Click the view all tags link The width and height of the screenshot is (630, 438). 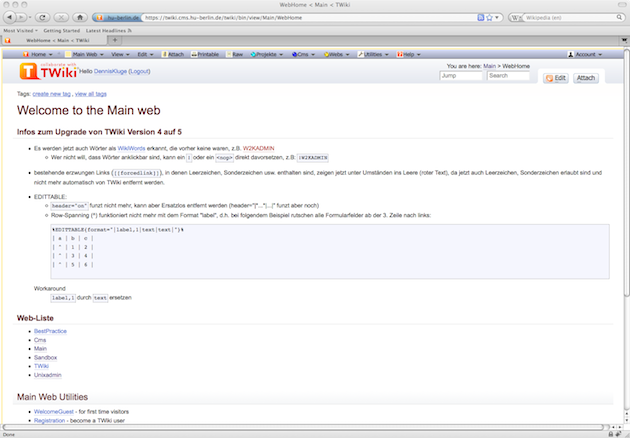[91, 94]
